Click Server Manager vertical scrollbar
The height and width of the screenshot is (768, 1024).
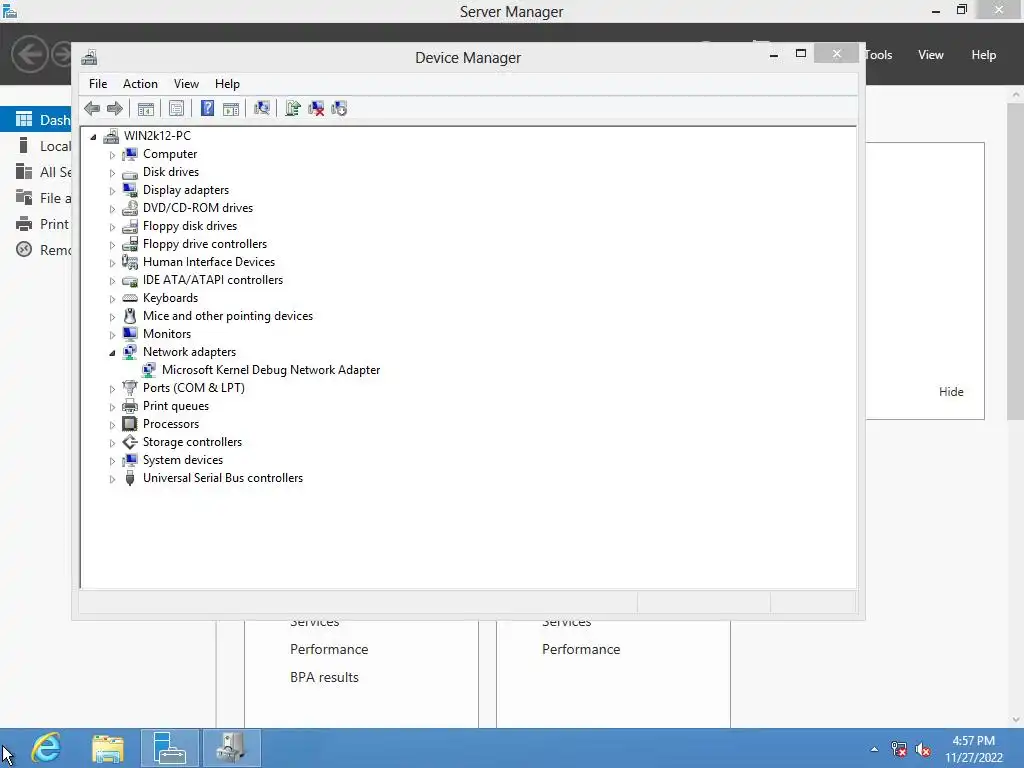[x=1016, y=261]
